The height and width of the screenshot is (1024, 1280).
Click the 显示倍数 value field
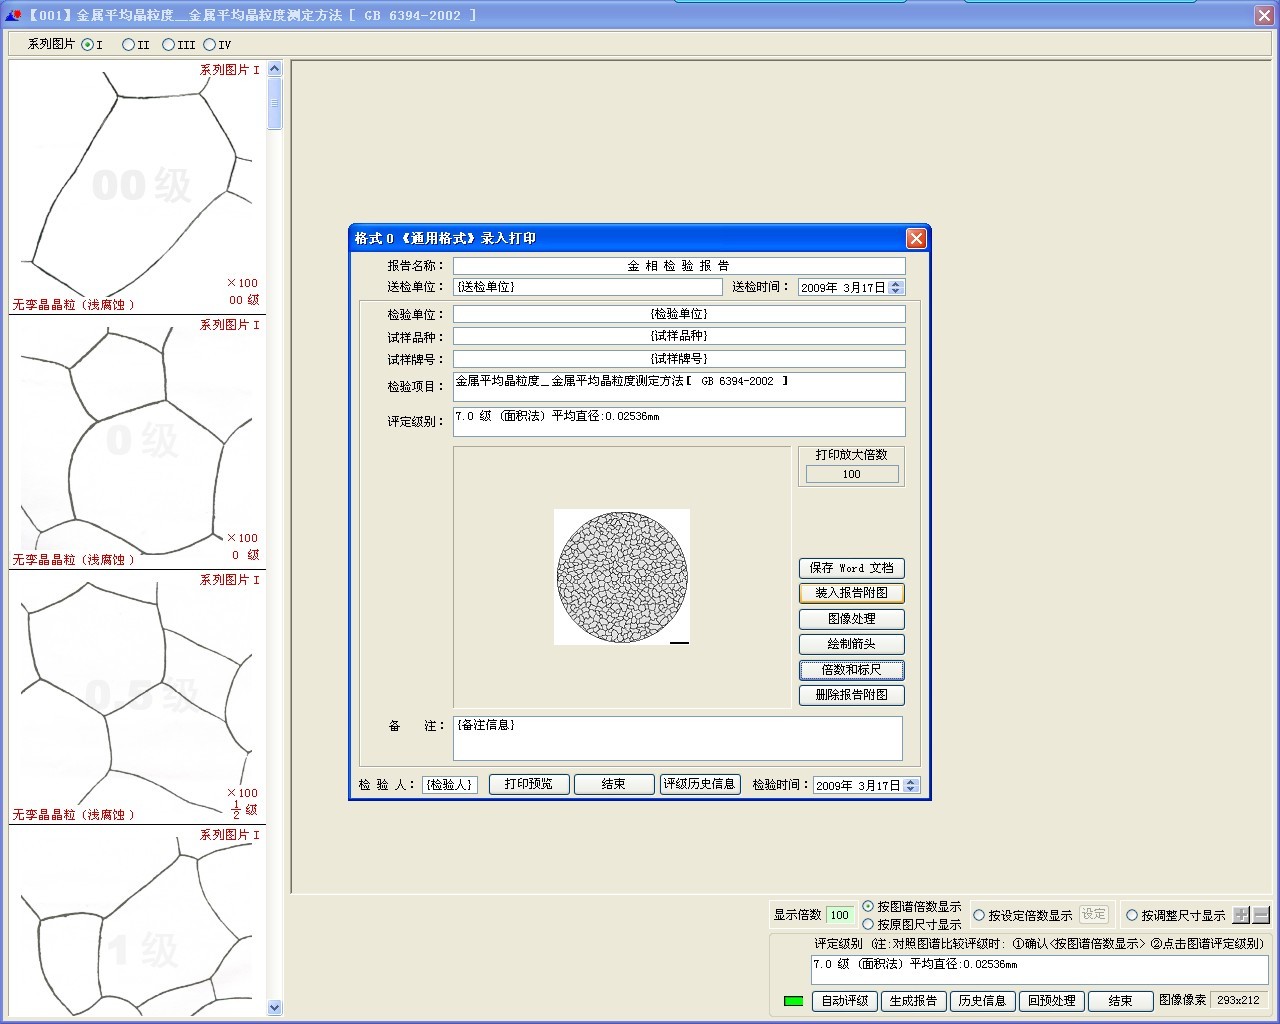pyautogui.click(x=840, y=915)
